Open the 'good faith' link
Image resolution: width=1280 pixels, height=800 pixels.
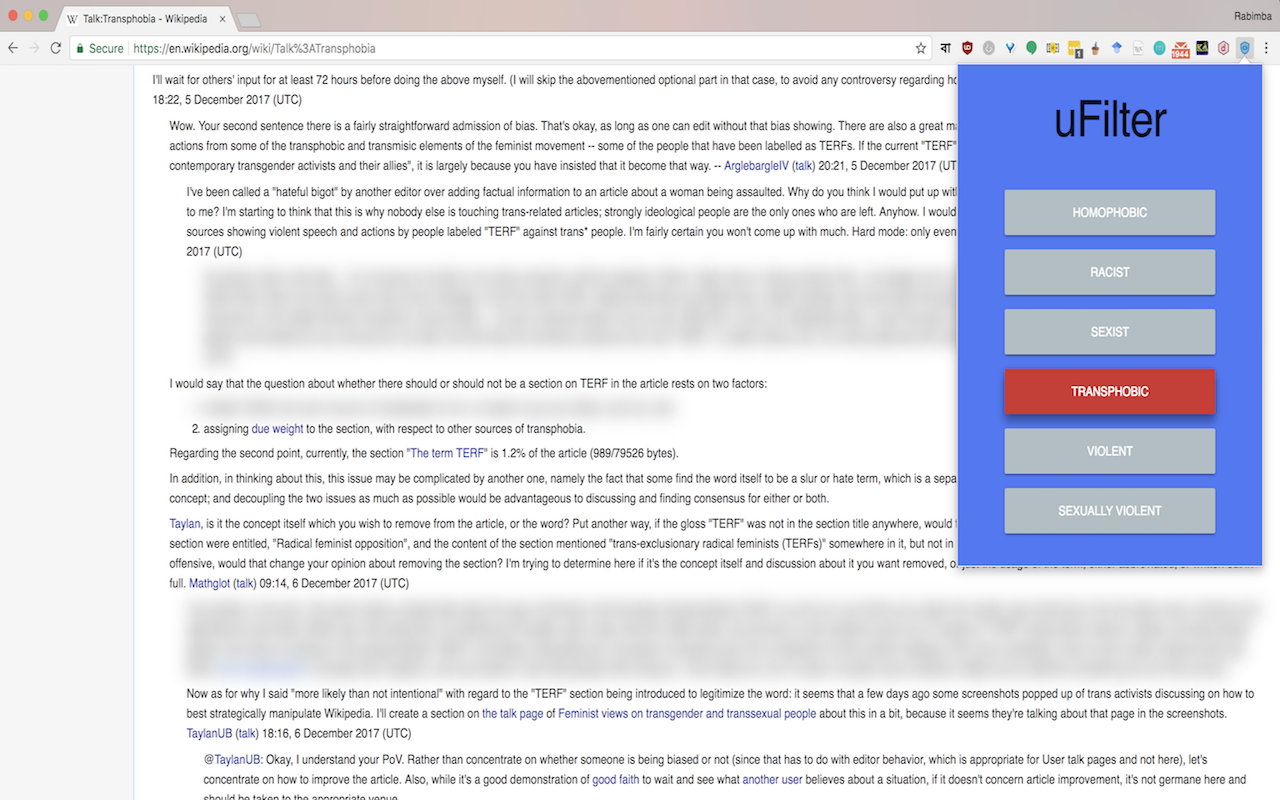pyautogui.click(x=615, y=780)
